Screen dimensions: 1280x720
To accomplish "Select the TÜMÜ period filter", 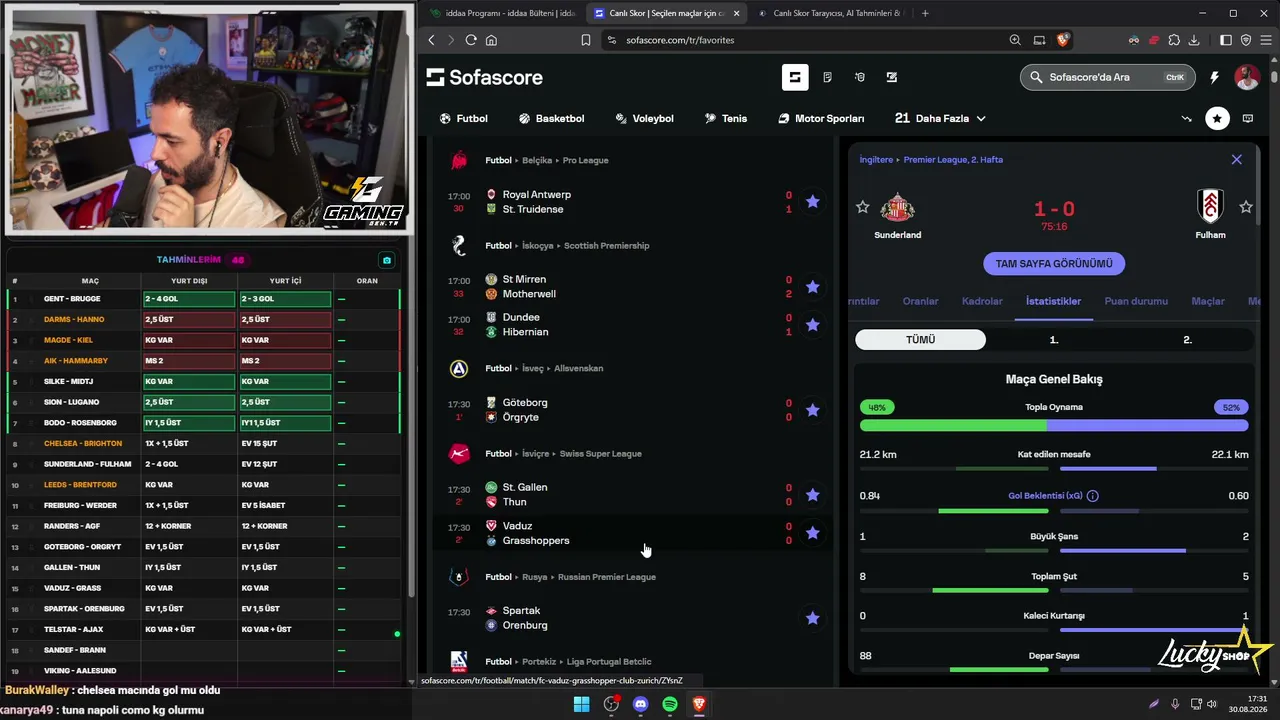I will [x=920, y=340].
